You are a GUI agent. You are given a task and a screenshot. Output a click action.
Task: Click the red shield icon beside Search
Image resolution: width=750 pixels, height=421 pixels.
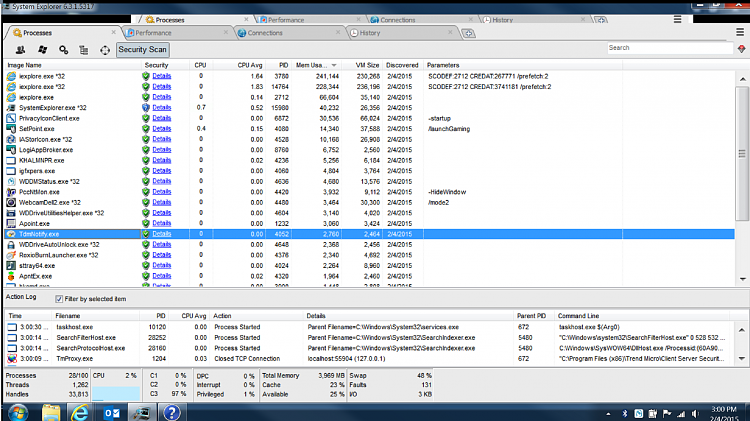pyautogui.click(x=741, y=48)
